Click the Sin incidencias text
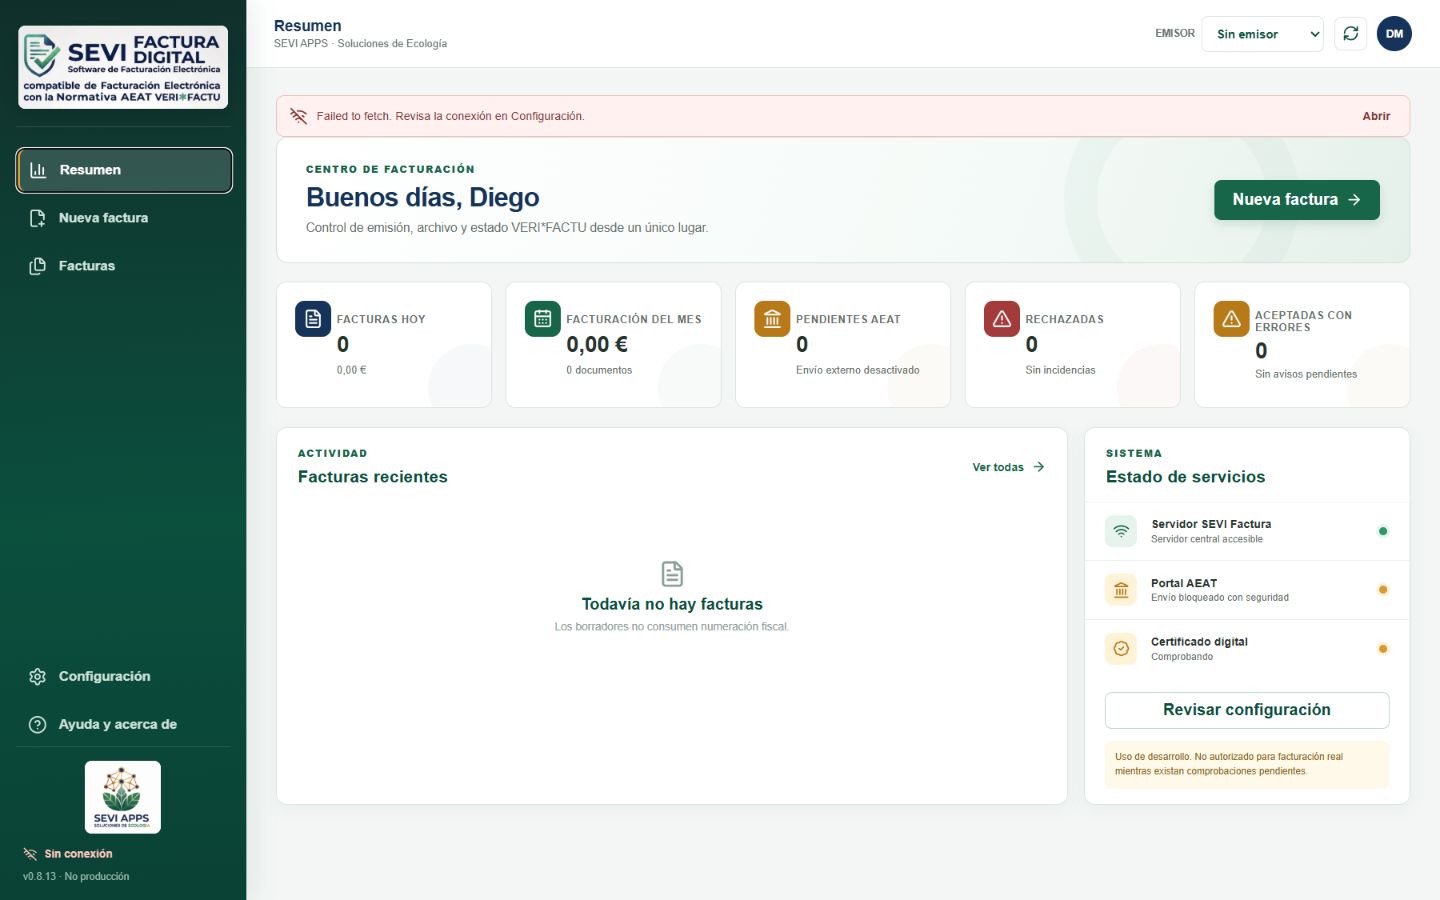Screen dimensions: 1440x900 click(1060, 370)
